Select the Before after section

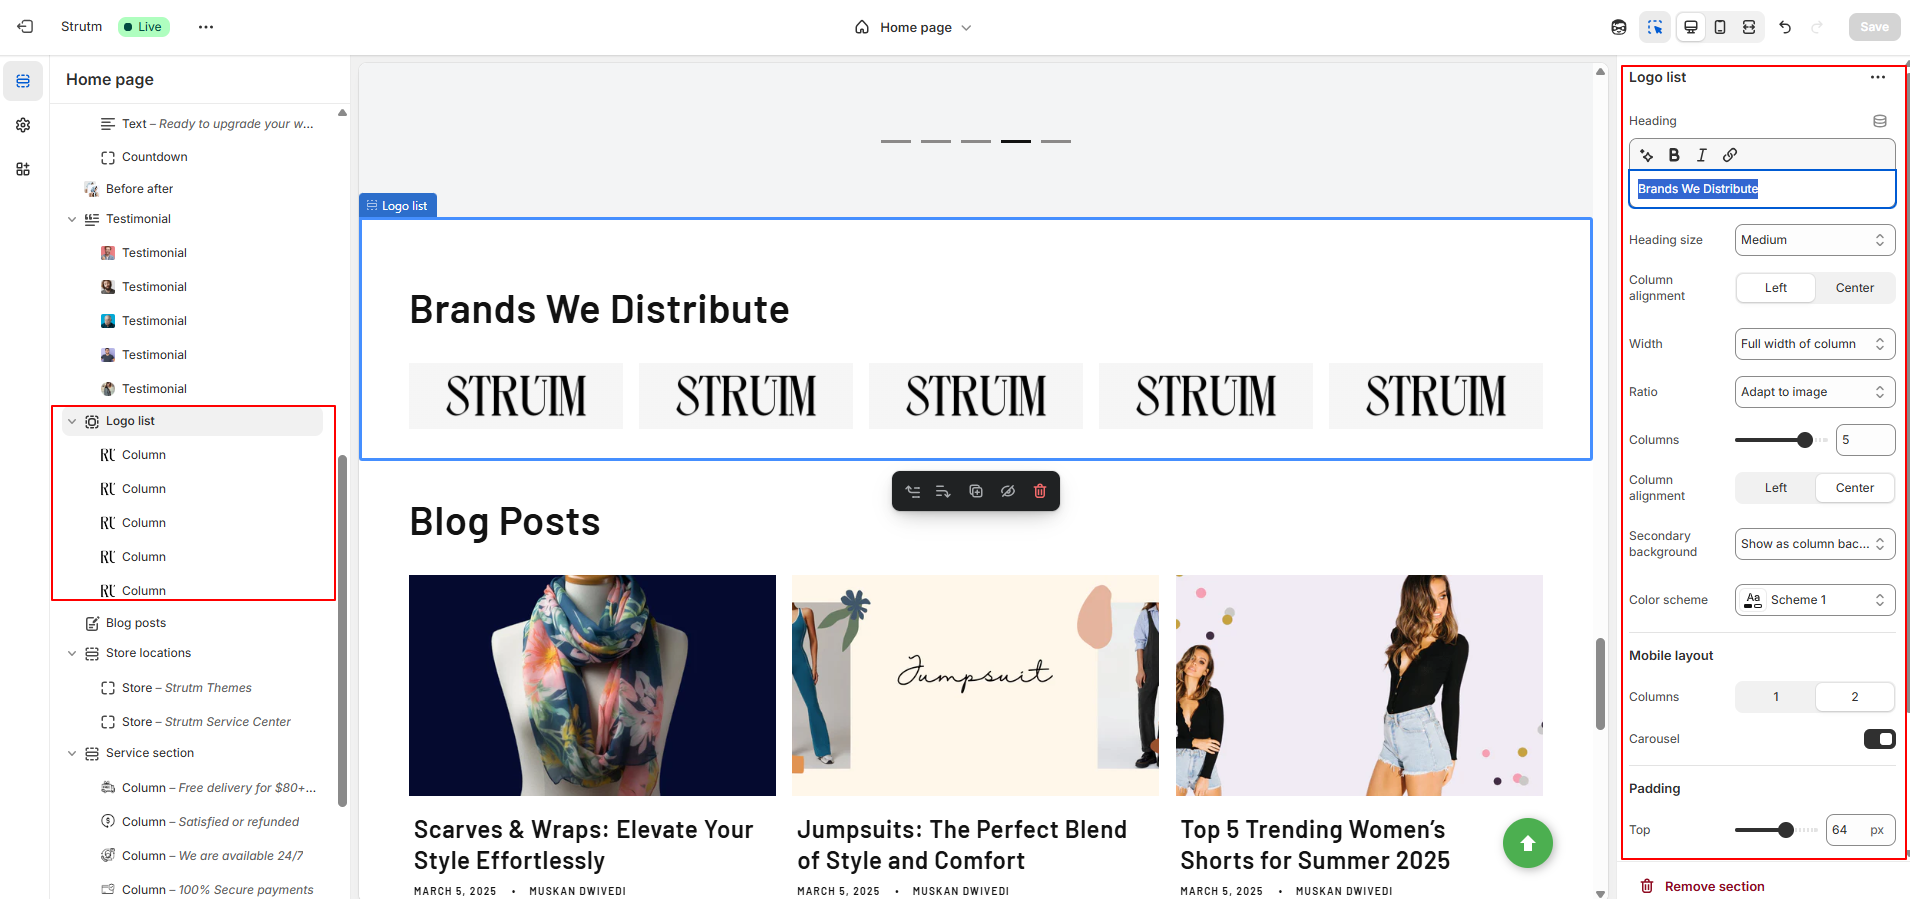point(139,189)
